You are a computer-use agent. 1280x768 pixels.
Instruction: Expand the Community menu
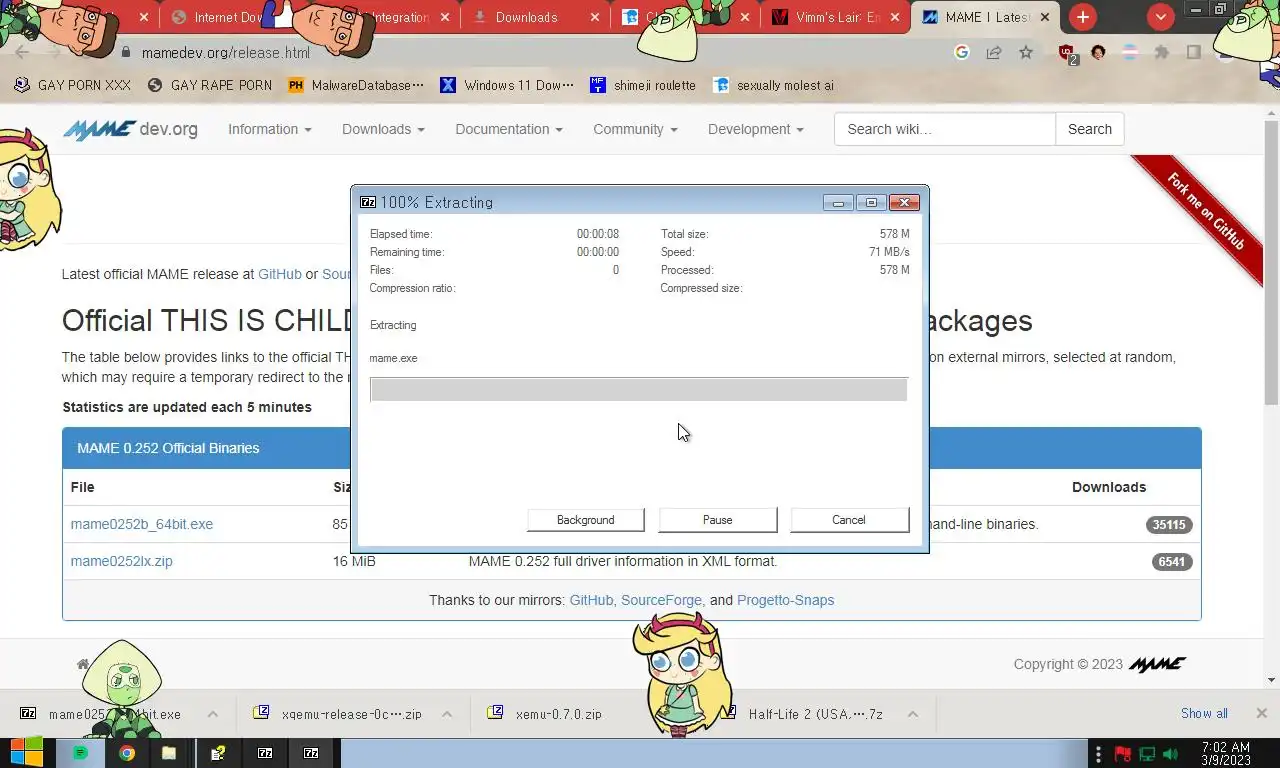(x=635, y=129)
